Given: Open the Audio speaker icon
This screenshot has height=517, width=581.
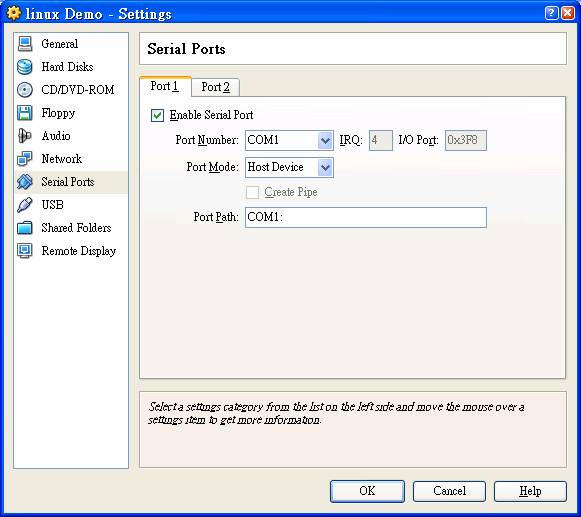Looking at the screenshot, I should (25, 136).
